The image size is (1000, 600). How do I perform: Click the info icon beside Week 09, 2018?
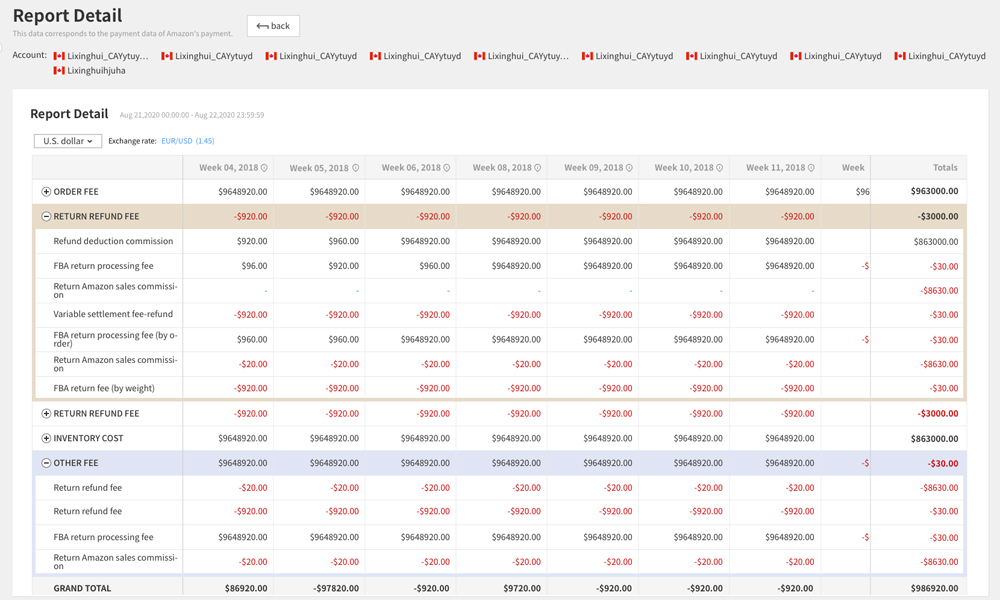[629, 168]
